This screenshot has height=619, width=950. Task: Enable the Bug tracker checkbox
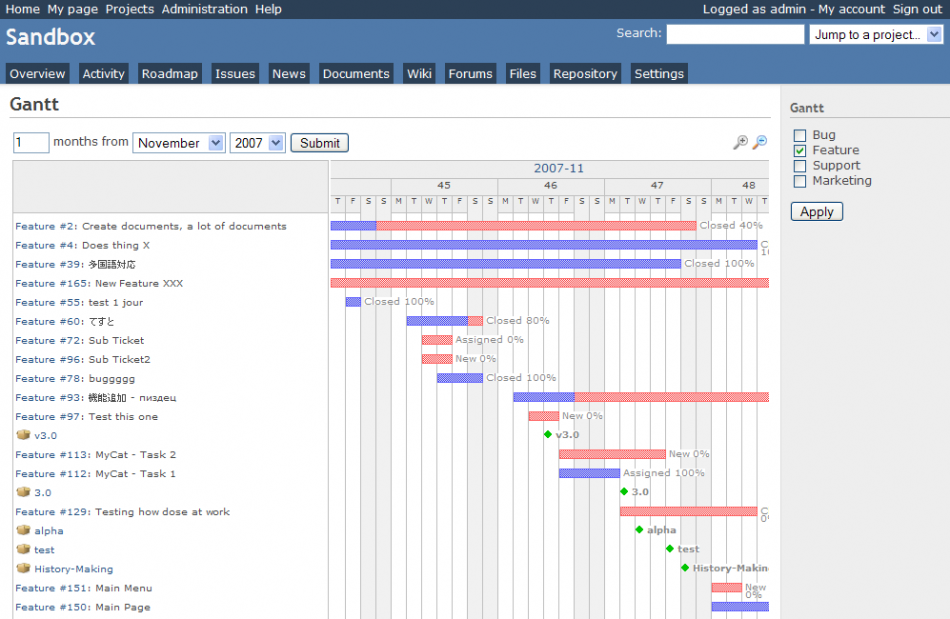point(800,135)
